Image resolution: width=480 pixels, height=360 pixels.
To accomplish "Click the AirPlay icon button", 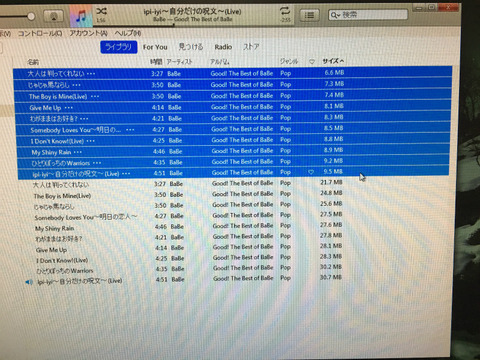I will [x=54, y=16].
